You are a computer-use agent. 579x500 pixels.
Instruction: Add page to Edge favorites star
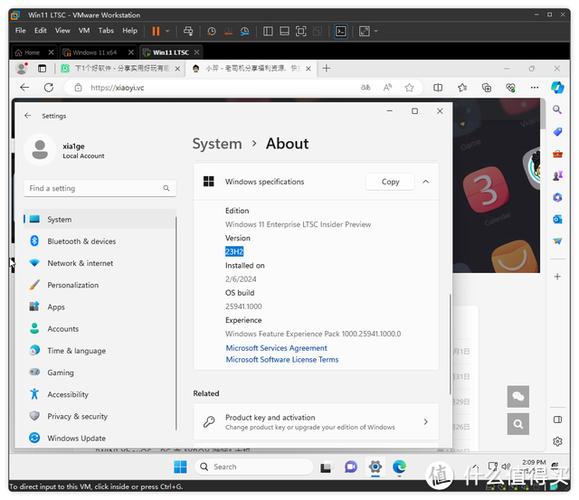tap(409, 88)
